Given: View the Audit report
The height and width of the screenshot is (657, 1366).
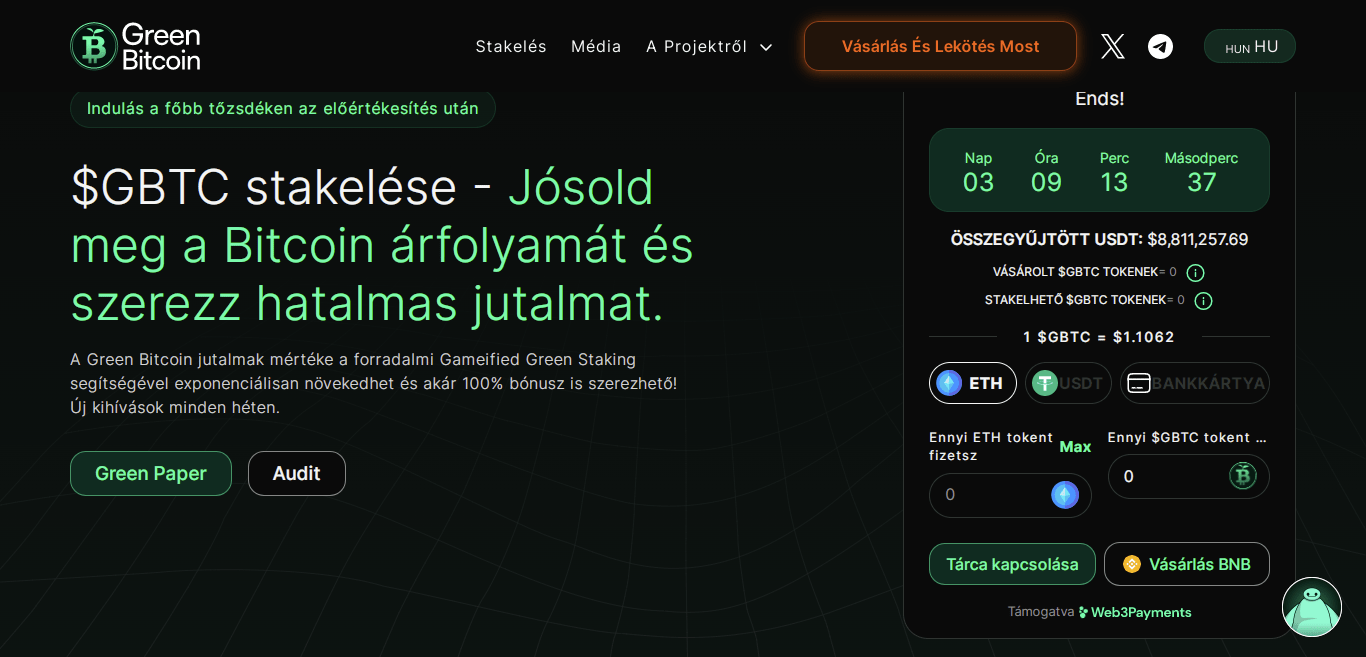Looking at the screenshot, I should point(297,473).
